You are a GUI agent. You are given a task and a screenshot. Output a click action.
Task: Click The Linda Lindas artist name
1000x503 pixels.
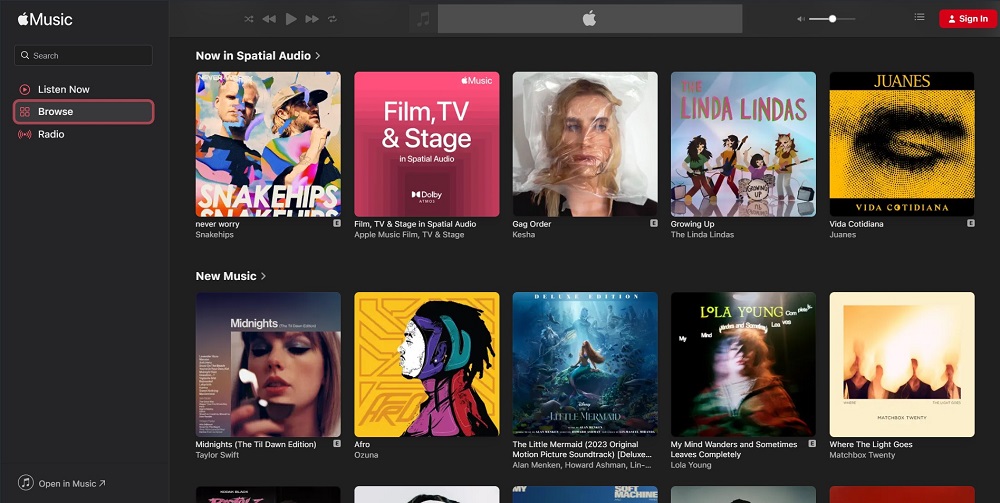[x=702, y=235]
